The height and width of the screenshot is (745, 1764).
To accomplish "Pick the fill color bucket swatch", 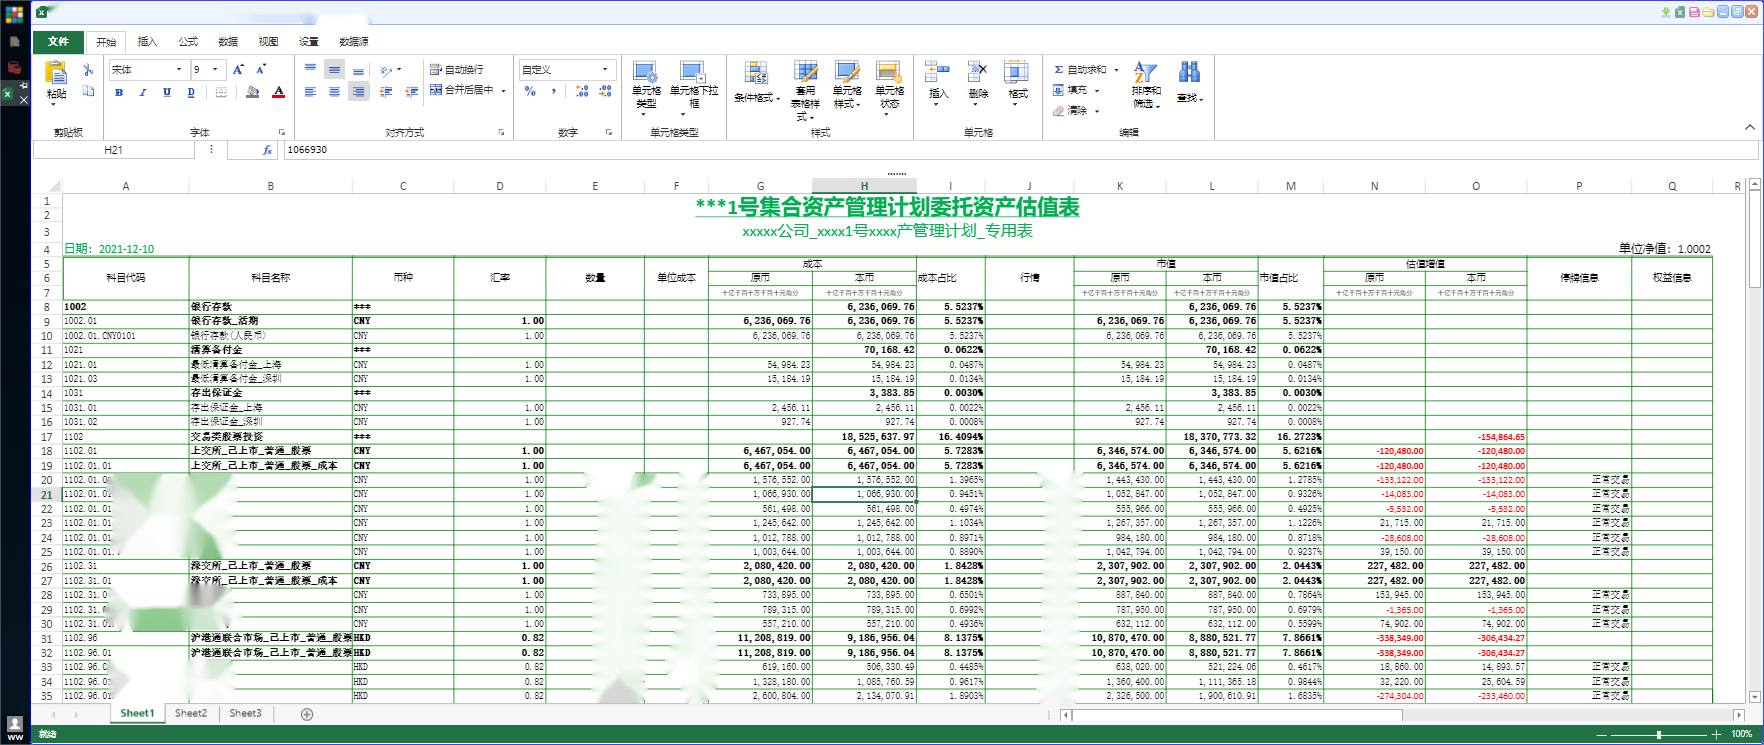I will pos(253,92).
